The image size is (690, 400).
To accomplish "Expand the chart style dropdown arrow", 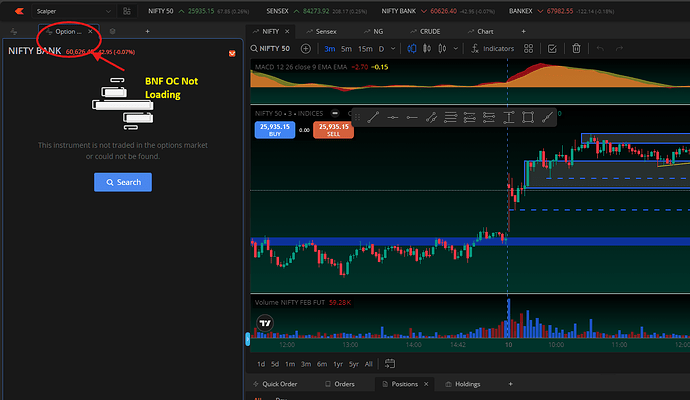I will click(455, 48).
